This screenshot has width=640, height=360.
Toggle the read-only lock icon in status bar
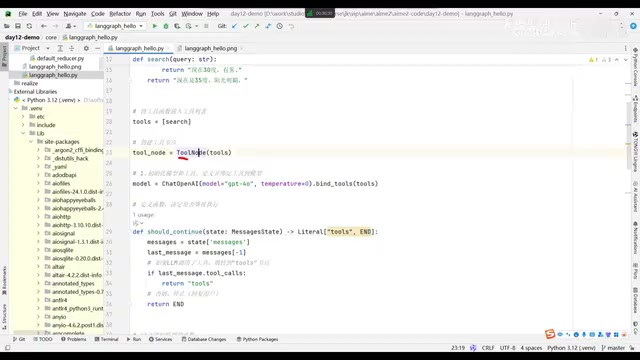[x=633, y=348]
